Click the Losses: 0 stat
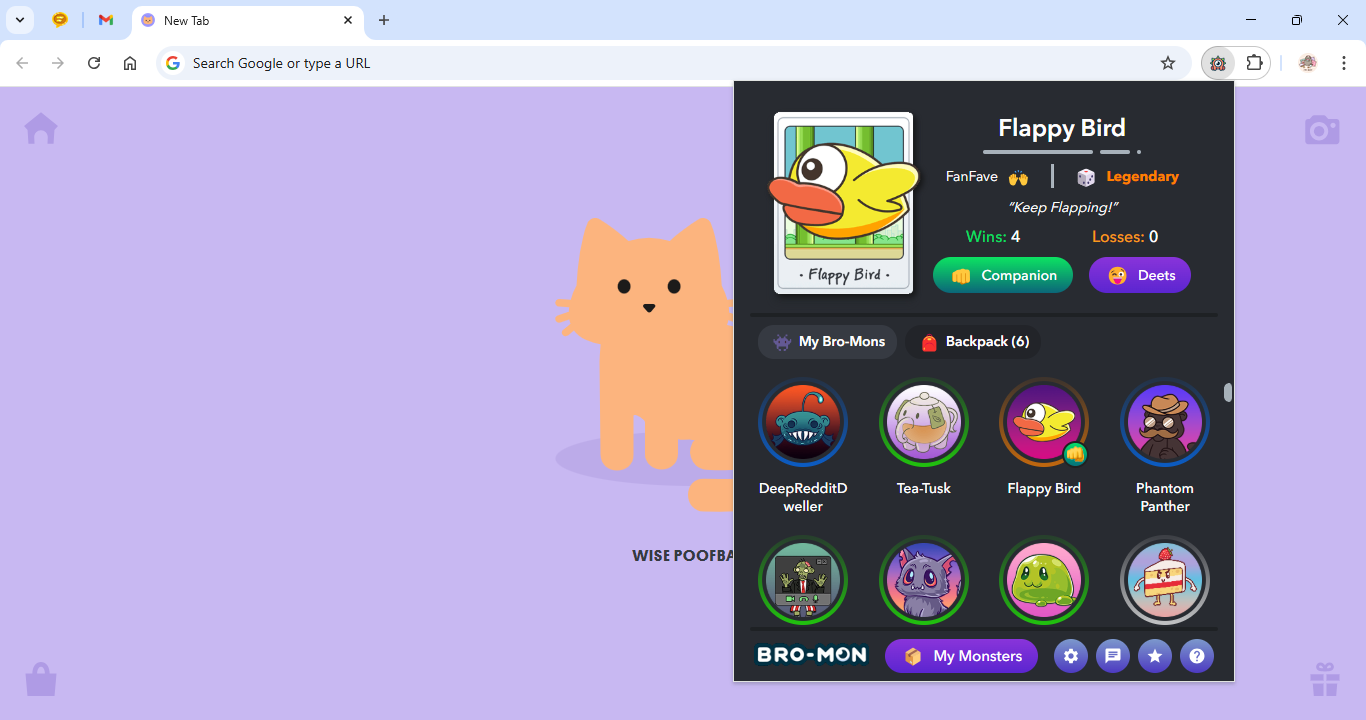The image size is (1366, 720). 1125,237
